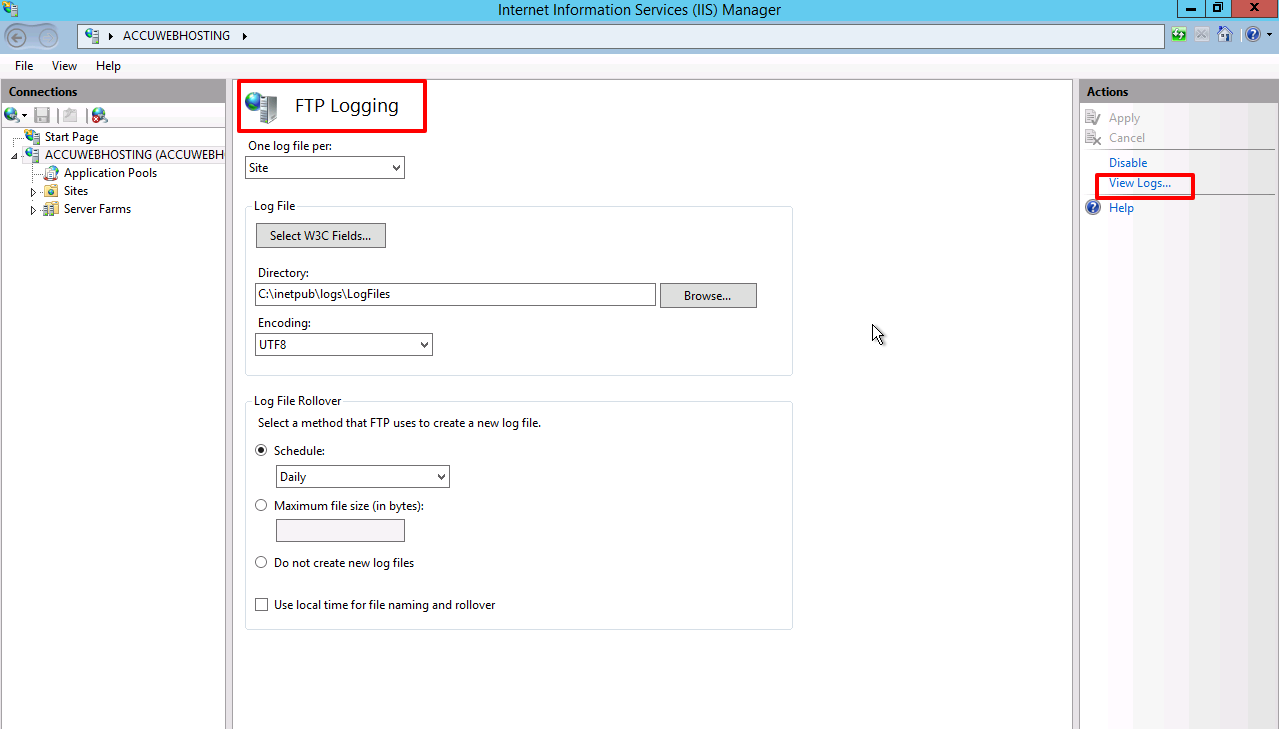
Task: Select the Application Pools node icon
Action: [x=49, y=172]
